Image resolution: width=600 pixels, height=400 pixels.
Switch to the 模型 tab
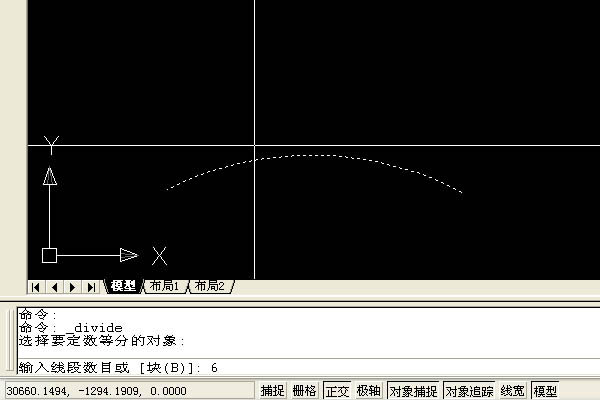pos(123,286)
